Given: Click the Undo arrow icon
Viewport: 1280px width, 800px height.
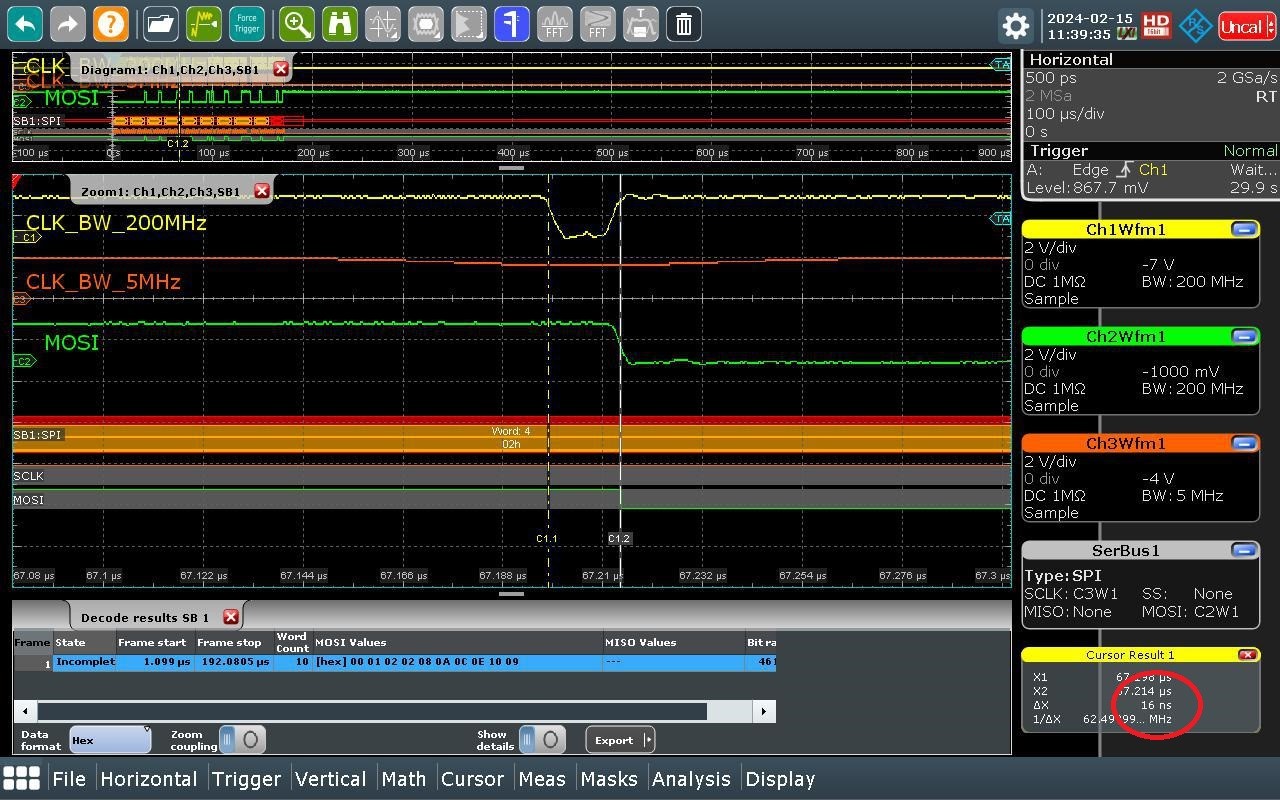Looking at the screenshot, I should 26,24.
